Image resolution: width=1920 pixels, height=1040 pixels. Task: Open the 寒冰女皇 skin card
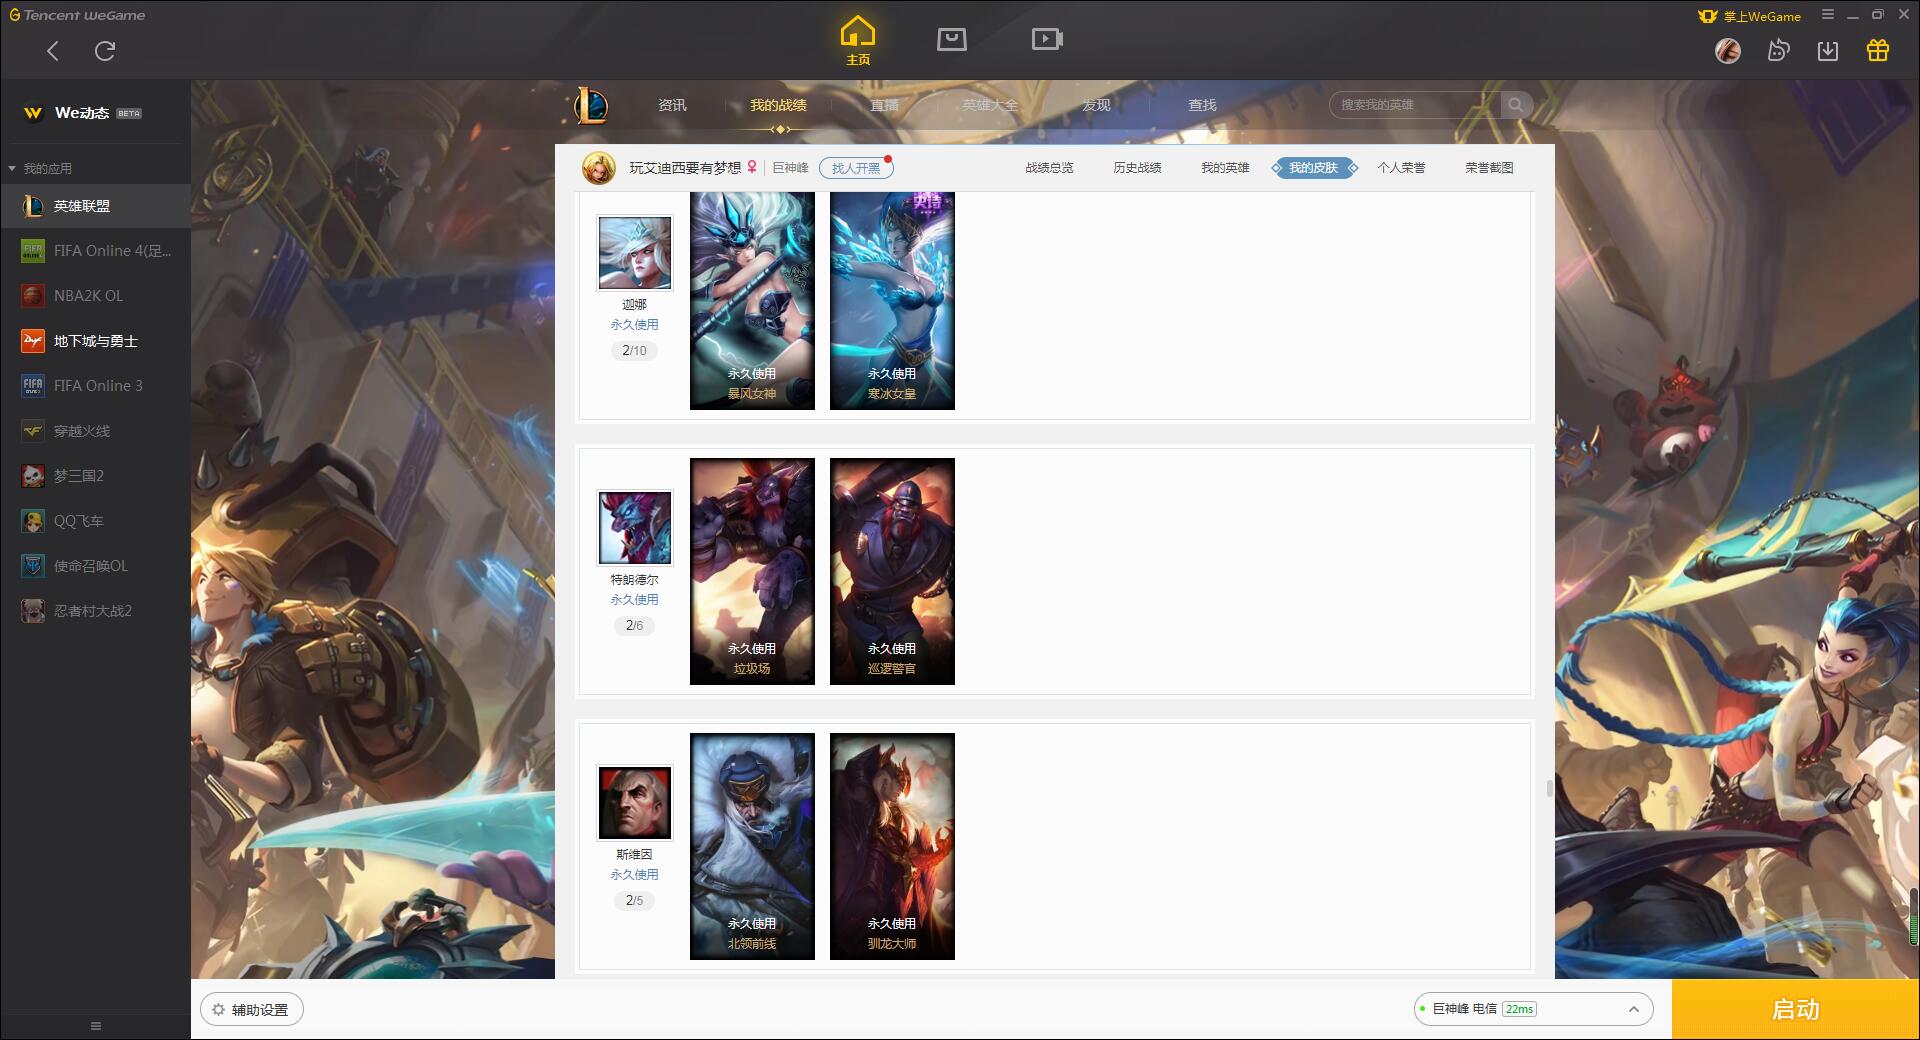click(892, 301)
